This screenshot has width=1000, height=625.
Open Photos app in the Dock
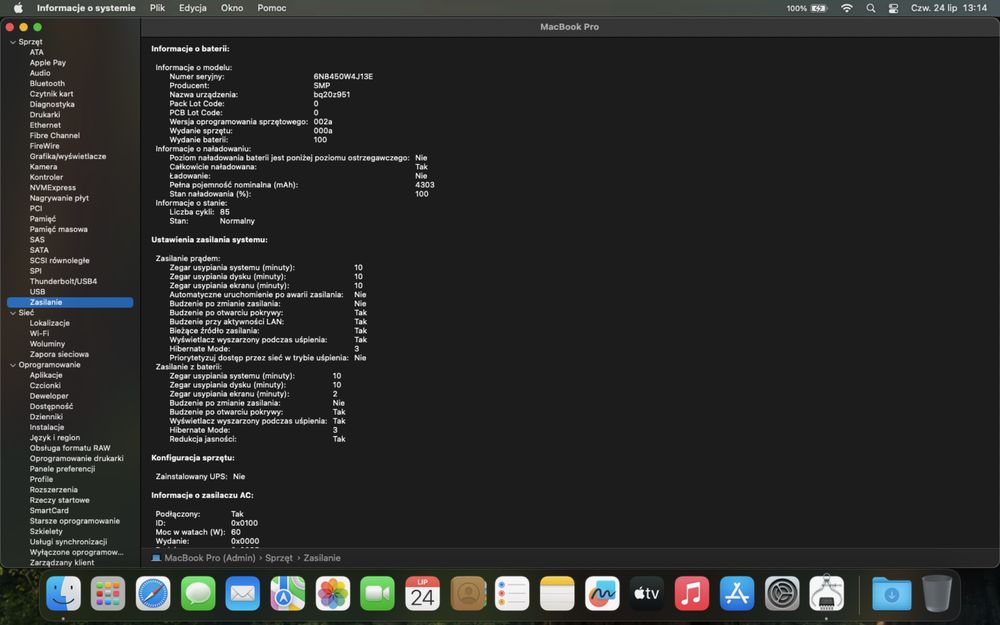(332, 594)
